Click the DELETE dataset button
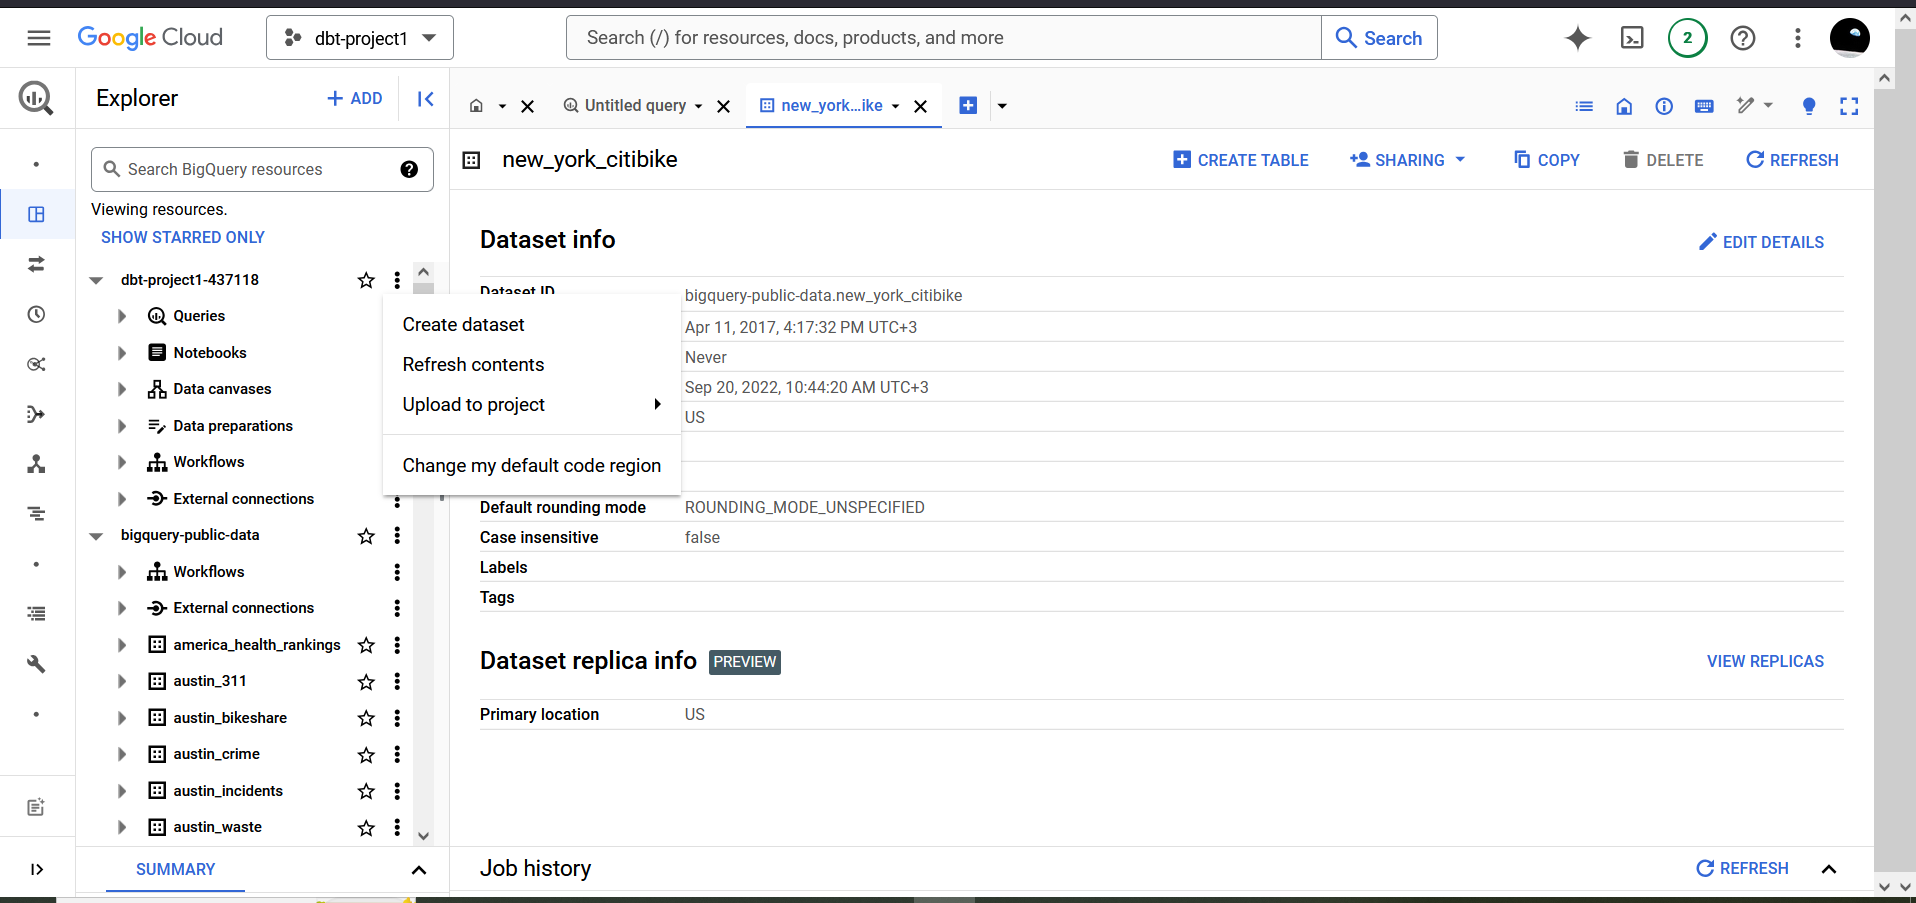The image size is (1916, 903). (1663, 160)
